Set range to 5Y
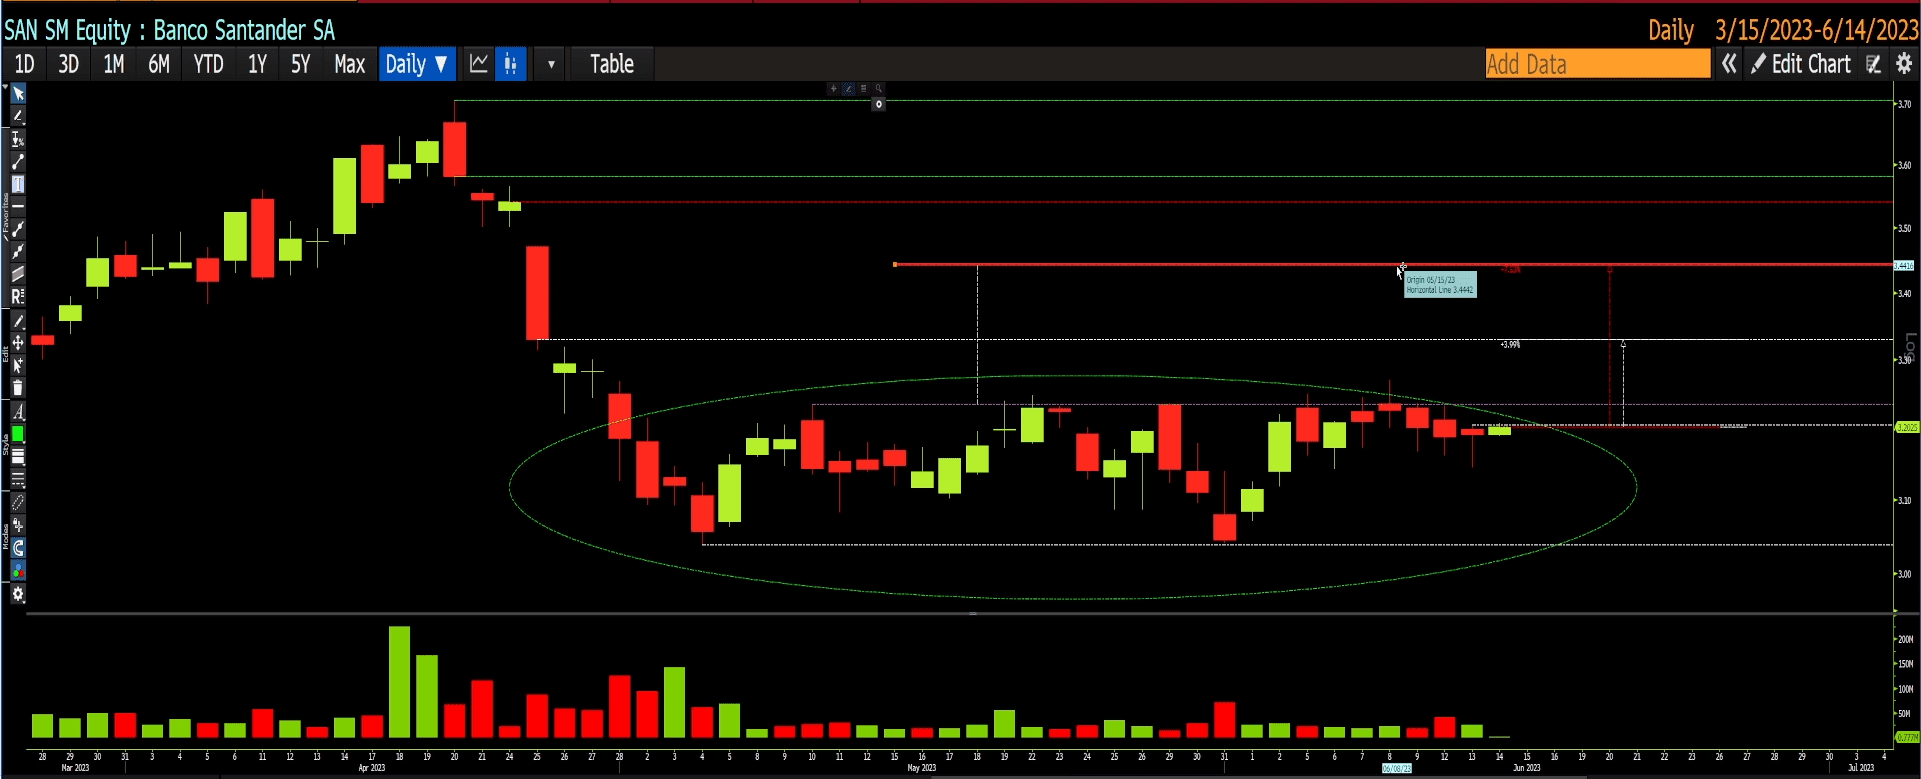 pyautogui.click(x=301, y=64)
